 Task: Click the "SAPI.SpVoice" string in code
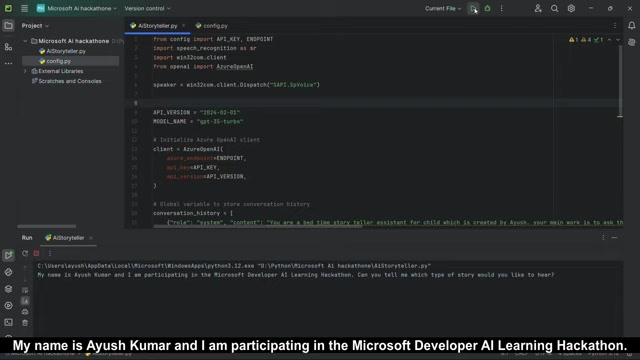(293, 85)
